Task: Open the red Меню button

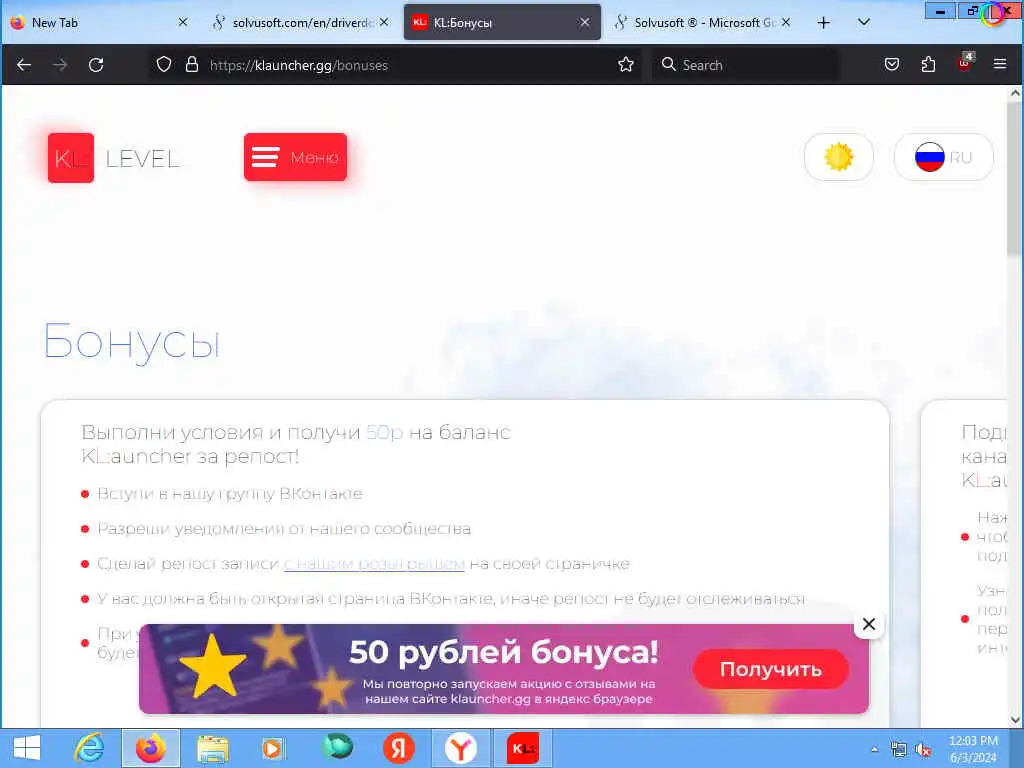Action: pyautogui.click(x=295, y=157)
